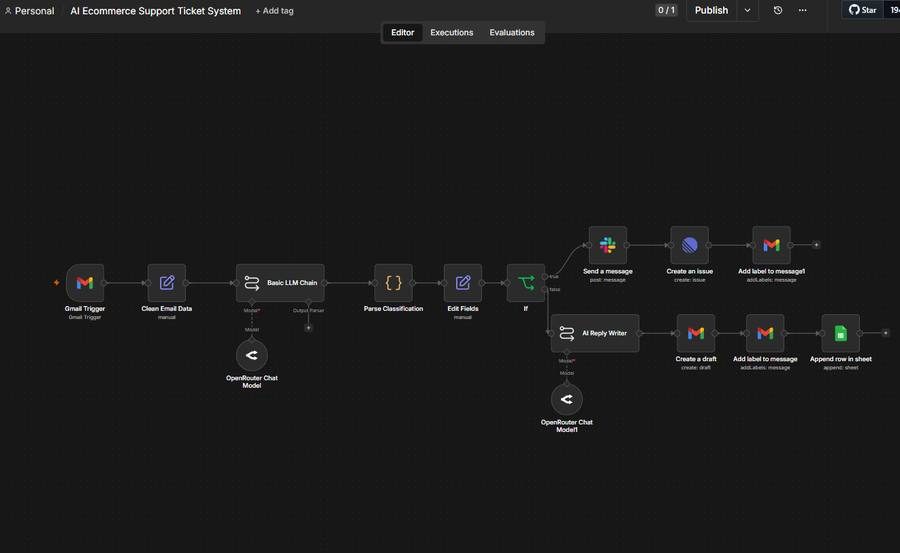The width and height of the screenshot is (900, 553).
Task: Open the Basic LLM Chain node
Action: [x=280, y=283]
